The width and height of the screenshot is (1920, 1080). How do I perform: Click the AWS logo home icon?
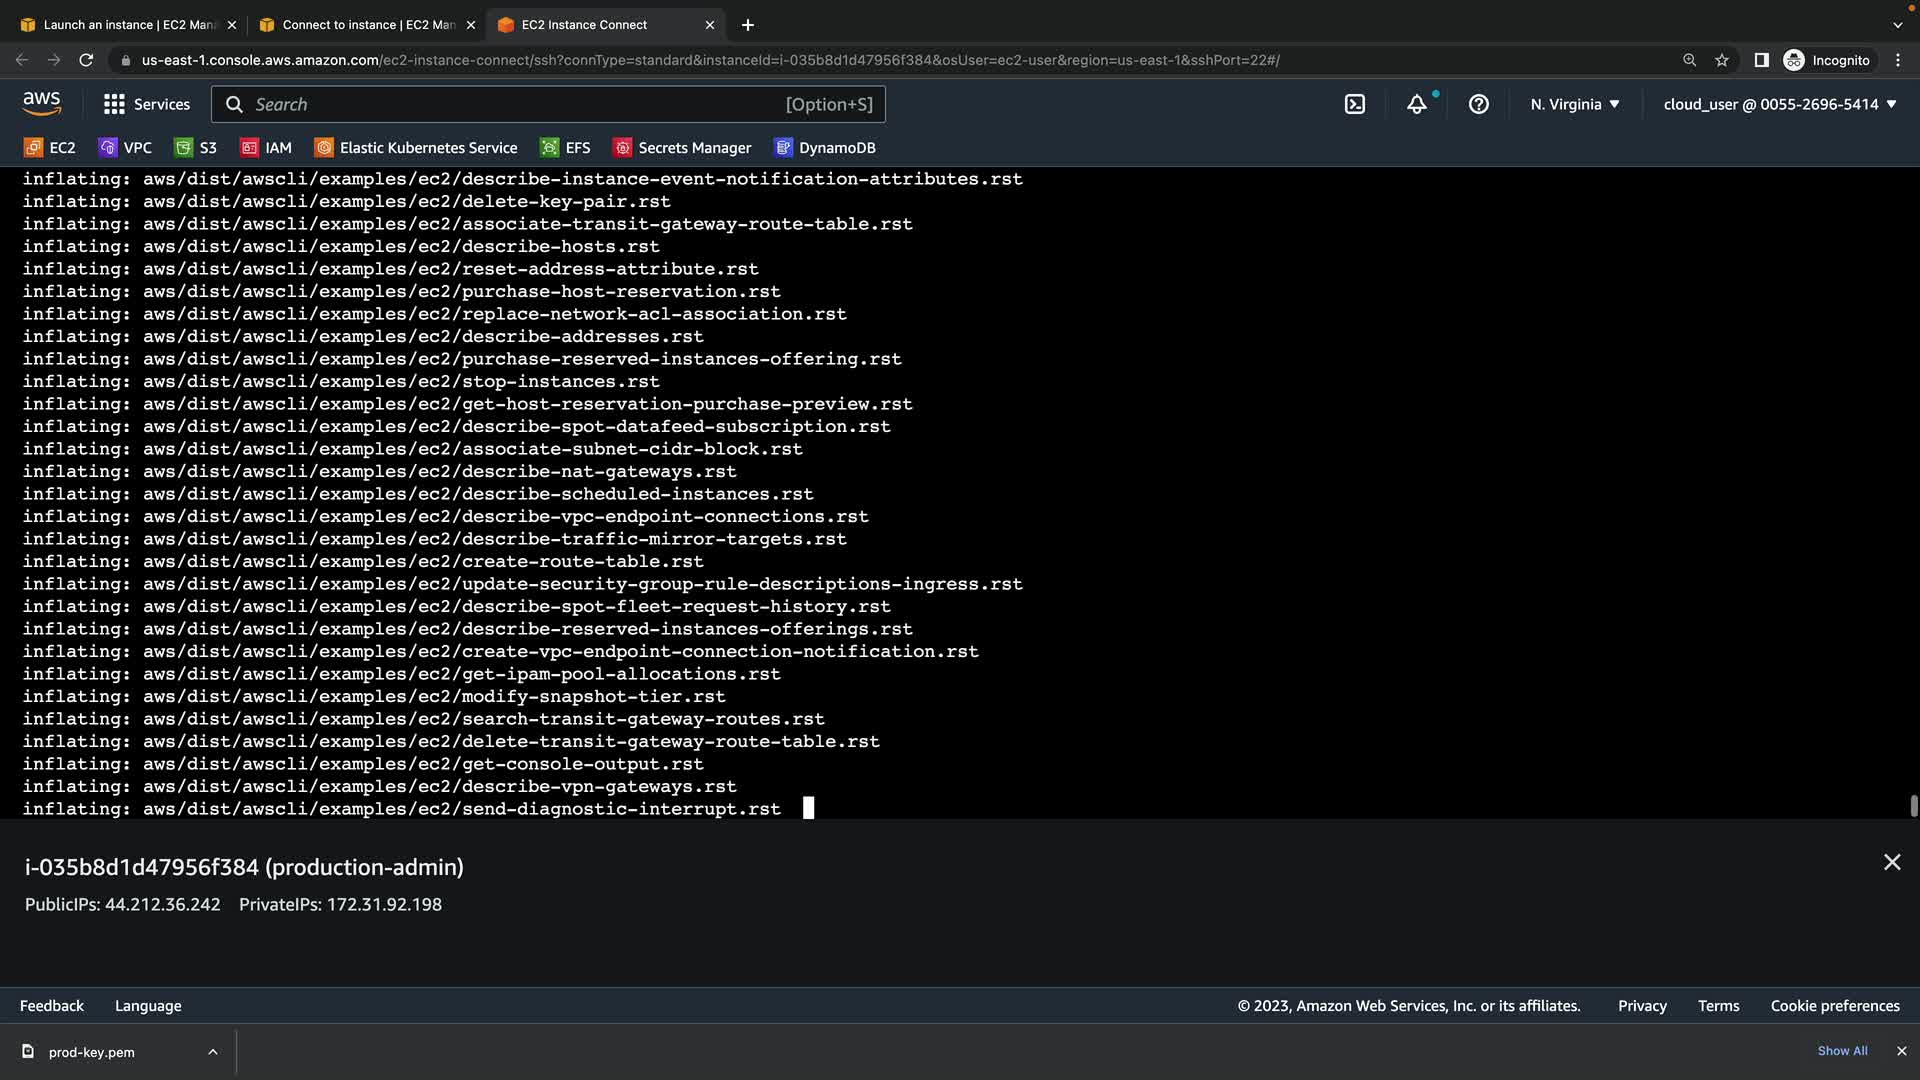click(x=42, y=103)
